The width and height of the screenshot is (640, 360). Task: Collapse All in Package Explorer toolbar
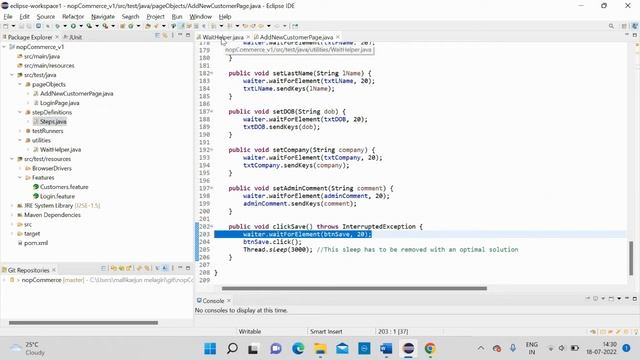click(x=157, y=36)
